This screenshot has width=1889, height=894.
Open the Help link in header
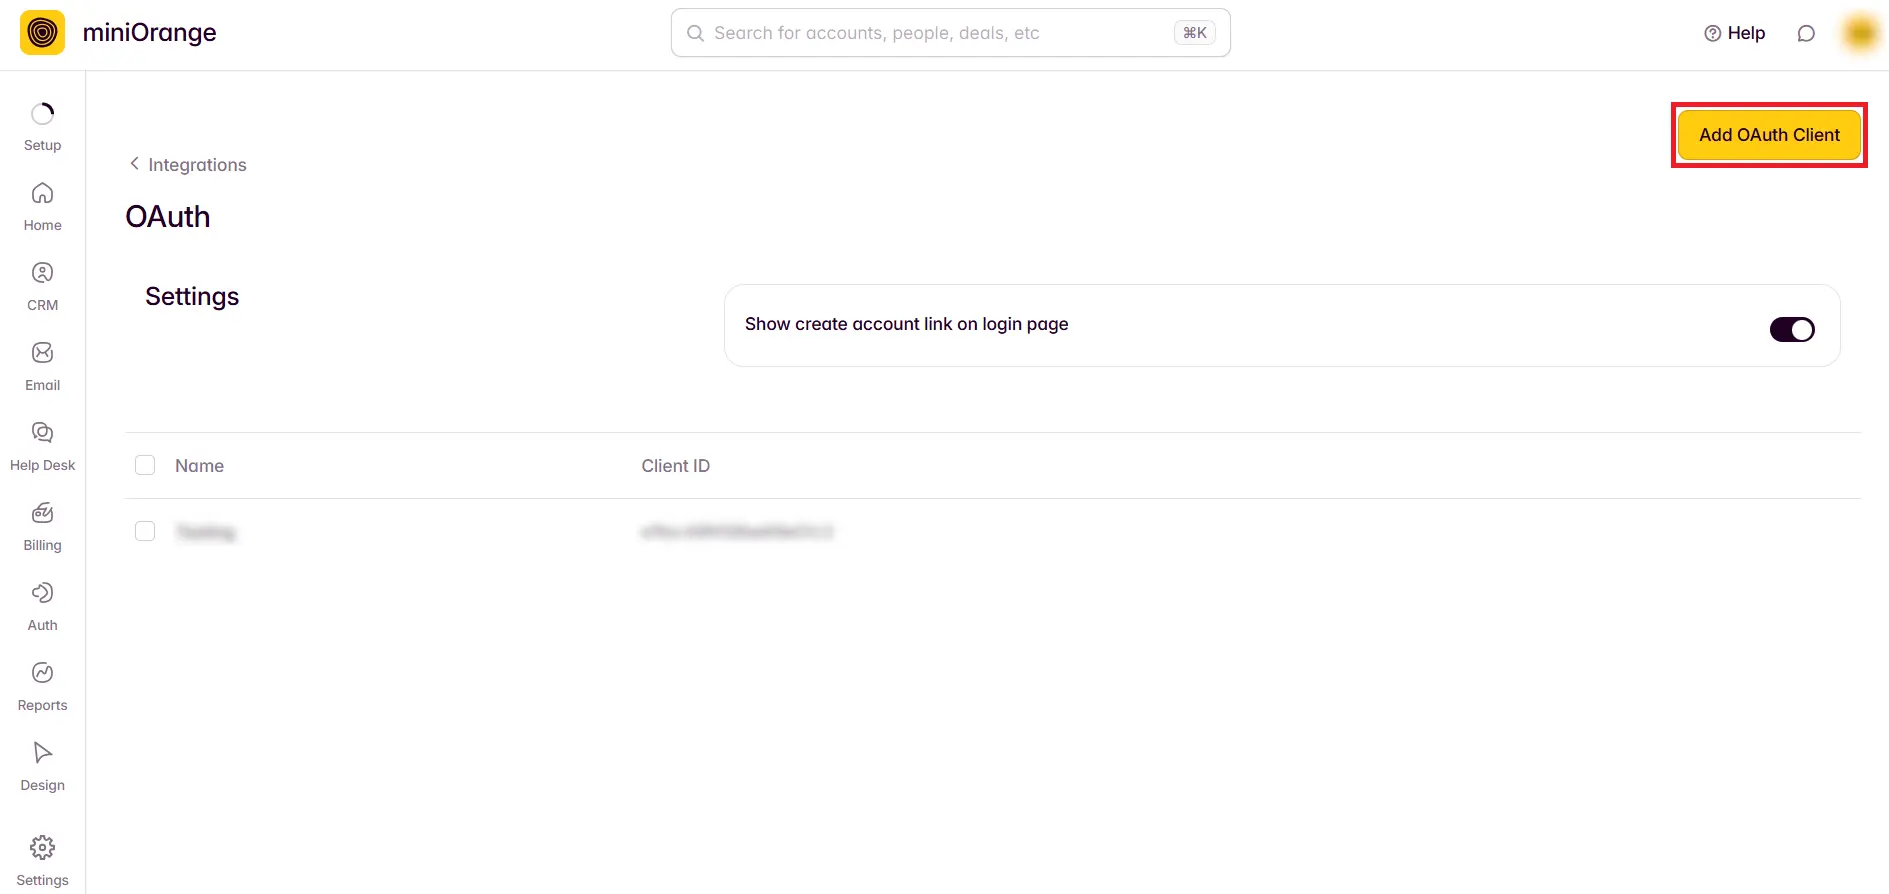1735,33
